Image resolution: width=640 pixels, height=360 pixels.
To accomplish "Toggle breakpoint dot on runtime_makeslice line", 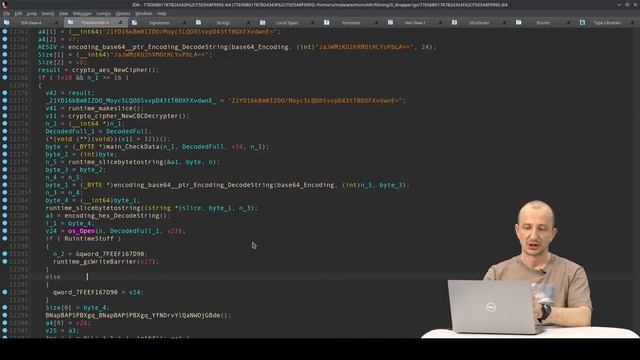I will pyautogui.click(x=5, y=108).
